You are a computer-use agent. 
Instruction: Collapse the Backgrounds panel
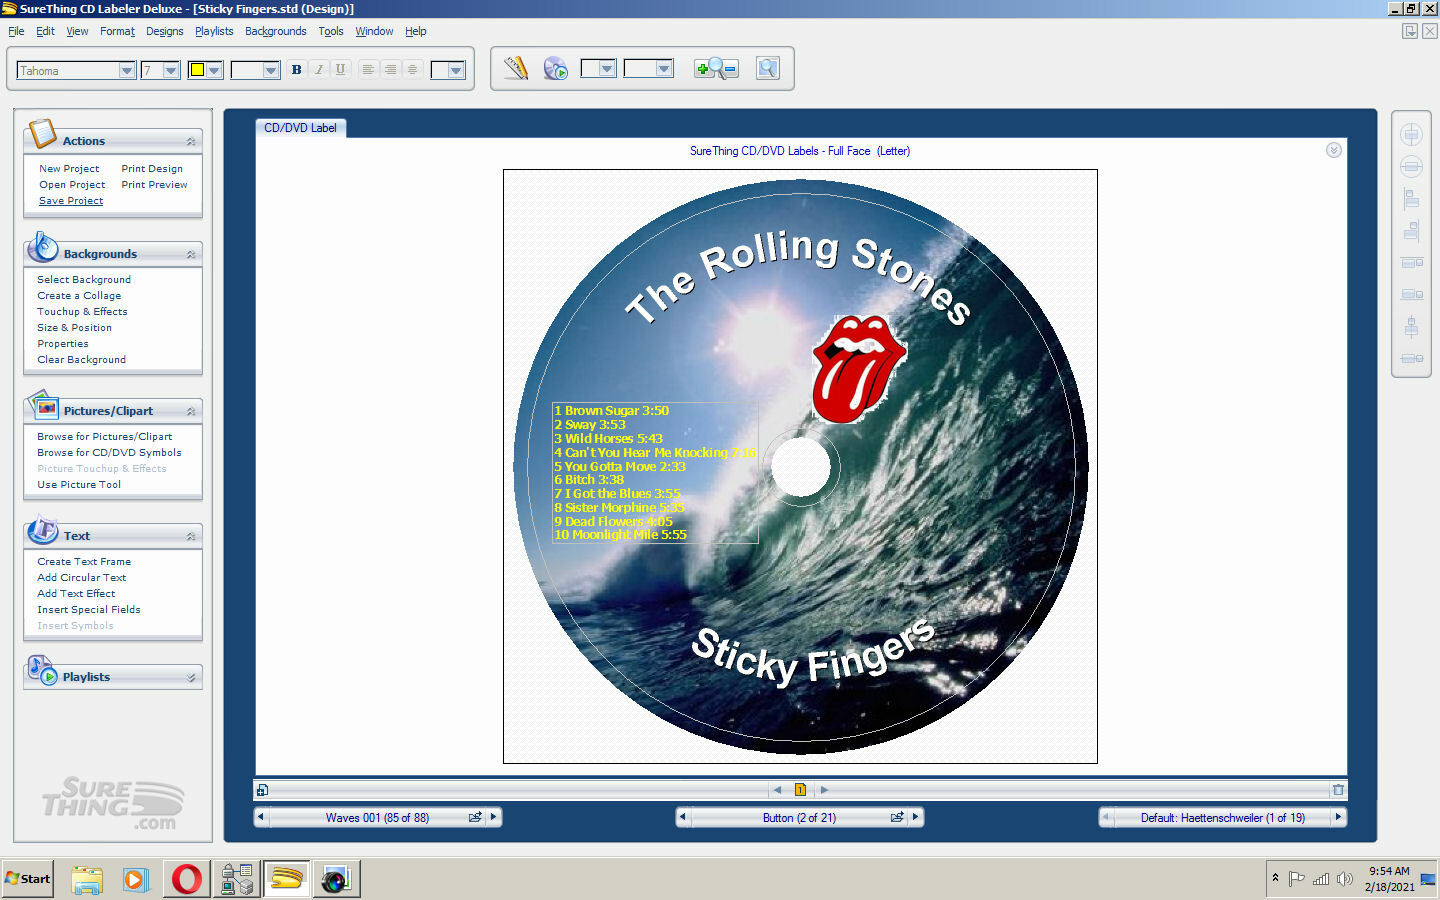(x=191, y=254)
